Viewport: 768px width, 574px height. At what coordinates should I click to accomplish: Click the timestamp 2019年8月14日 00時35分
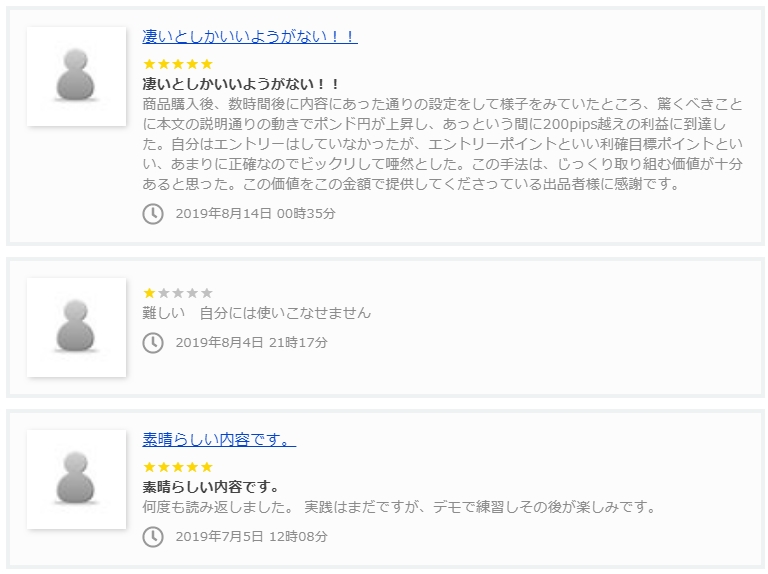(x=255, y=214)
